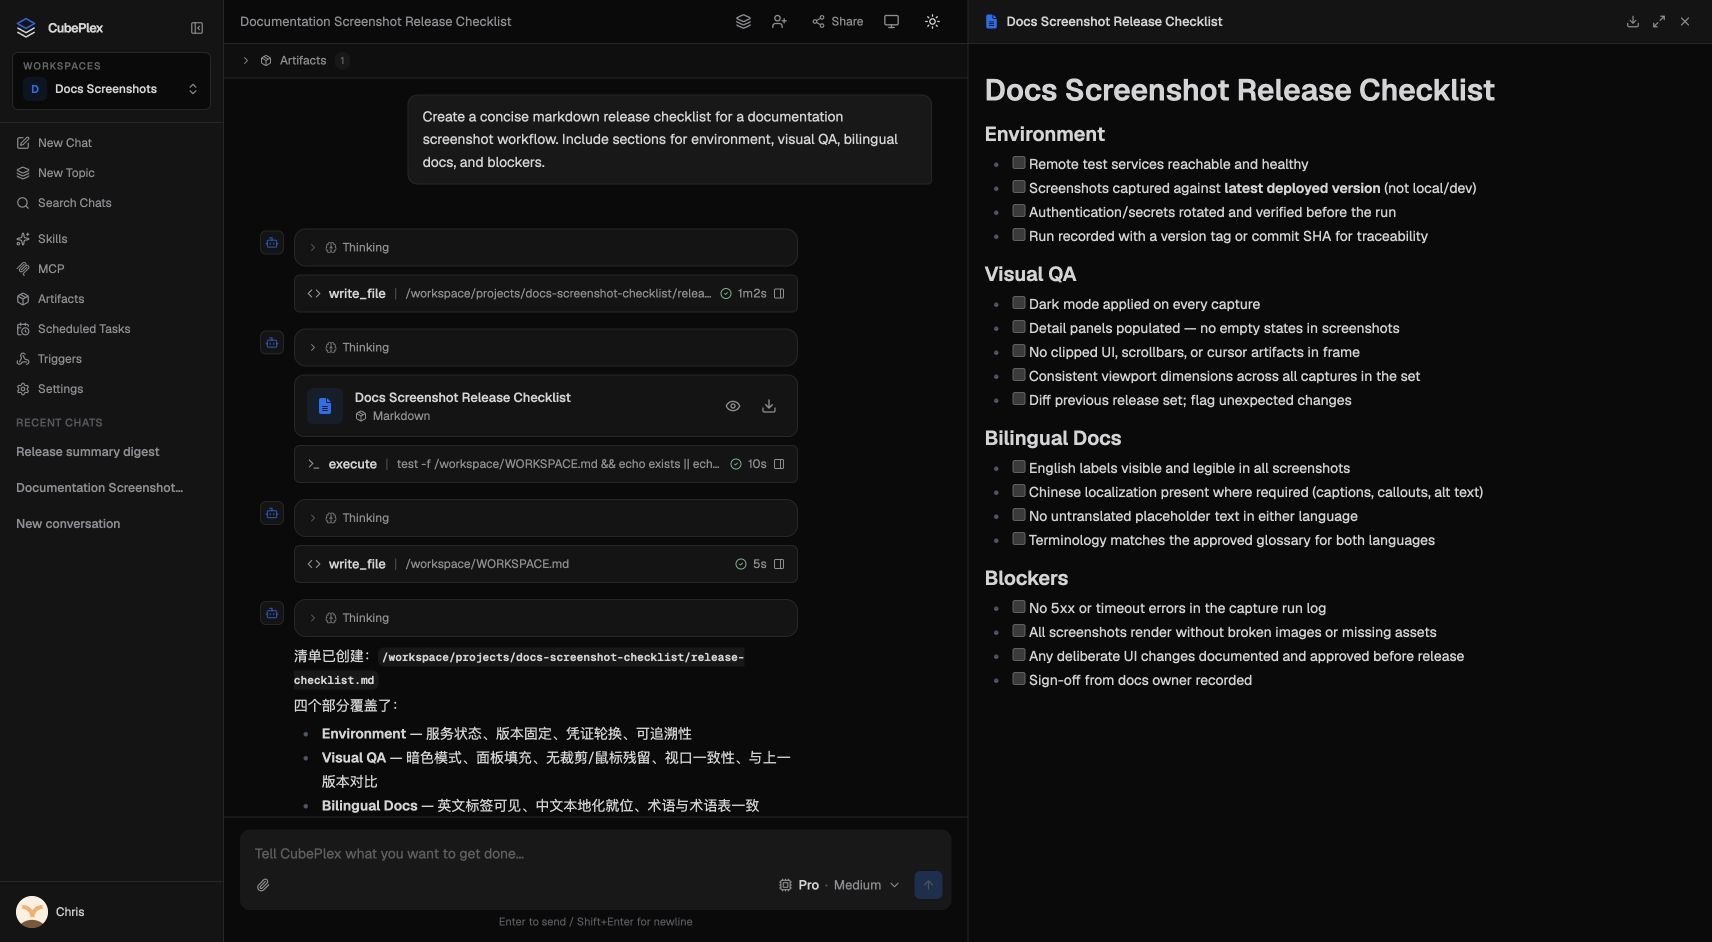Click the Share button
1712x942 pixels.
point(837,21)
